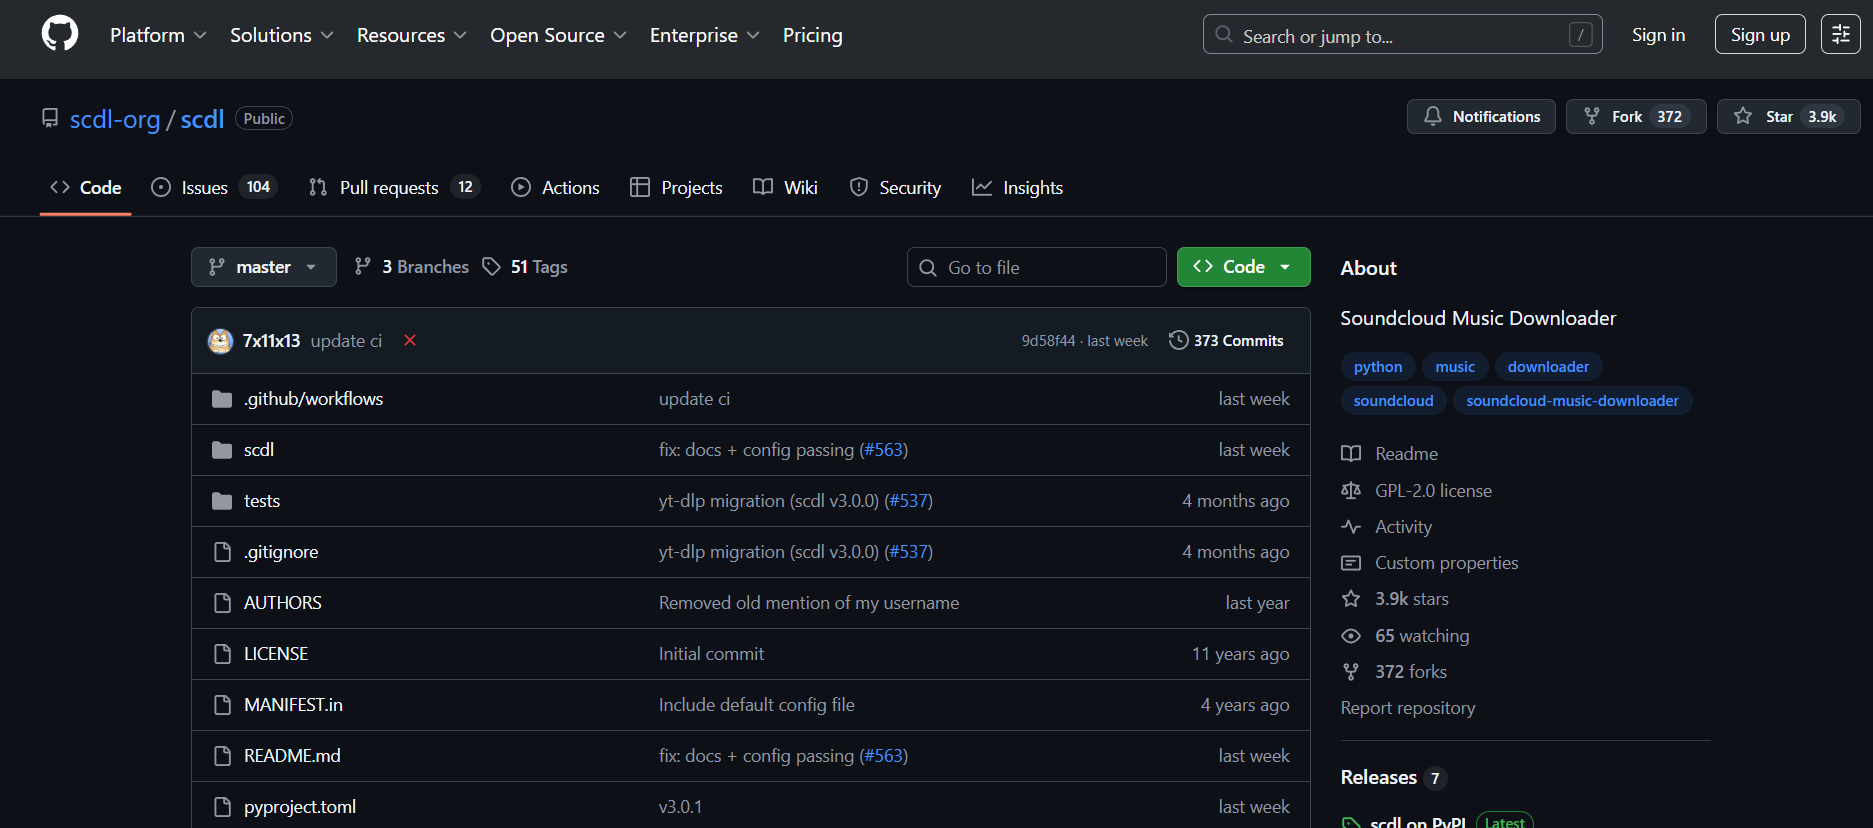Expand the green Code dropdown button
This screenshot has width=1873, height=828.
(x=1243, y=267)
